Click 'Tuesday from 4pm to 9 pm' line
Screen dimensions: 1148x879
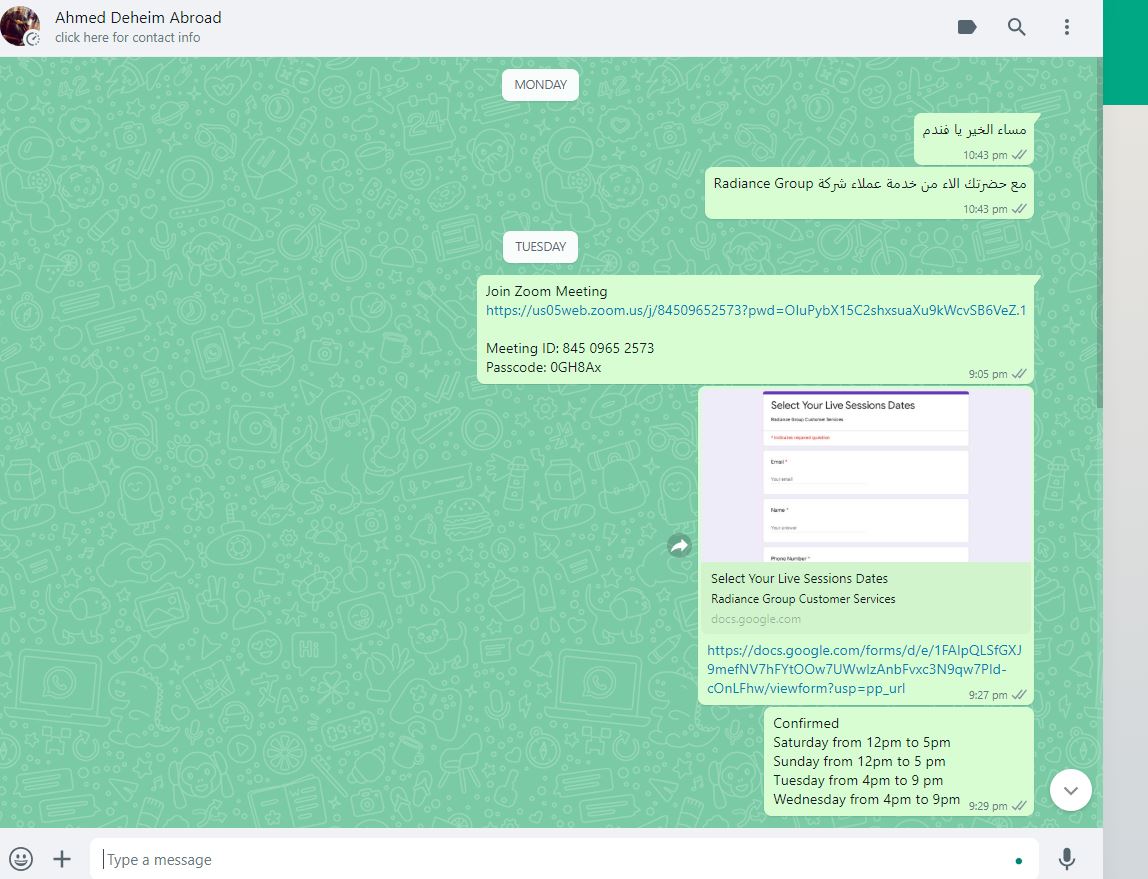coord(858,780)
